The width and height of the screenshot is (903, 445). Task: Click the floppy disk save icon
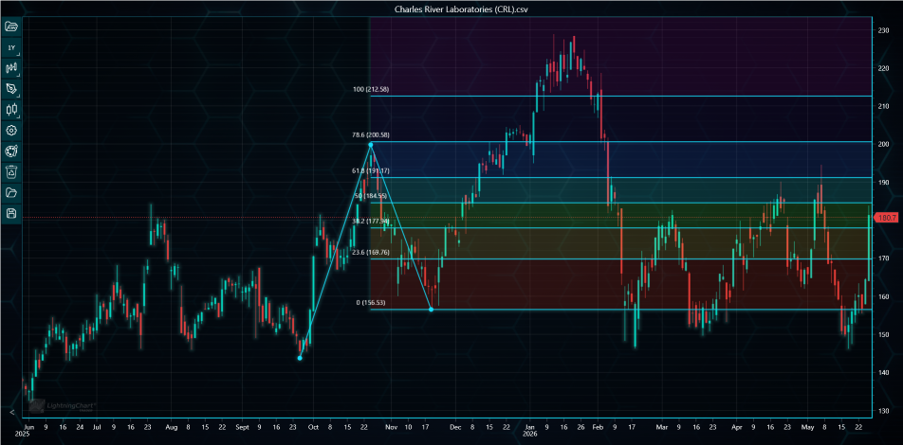point(12,213)
